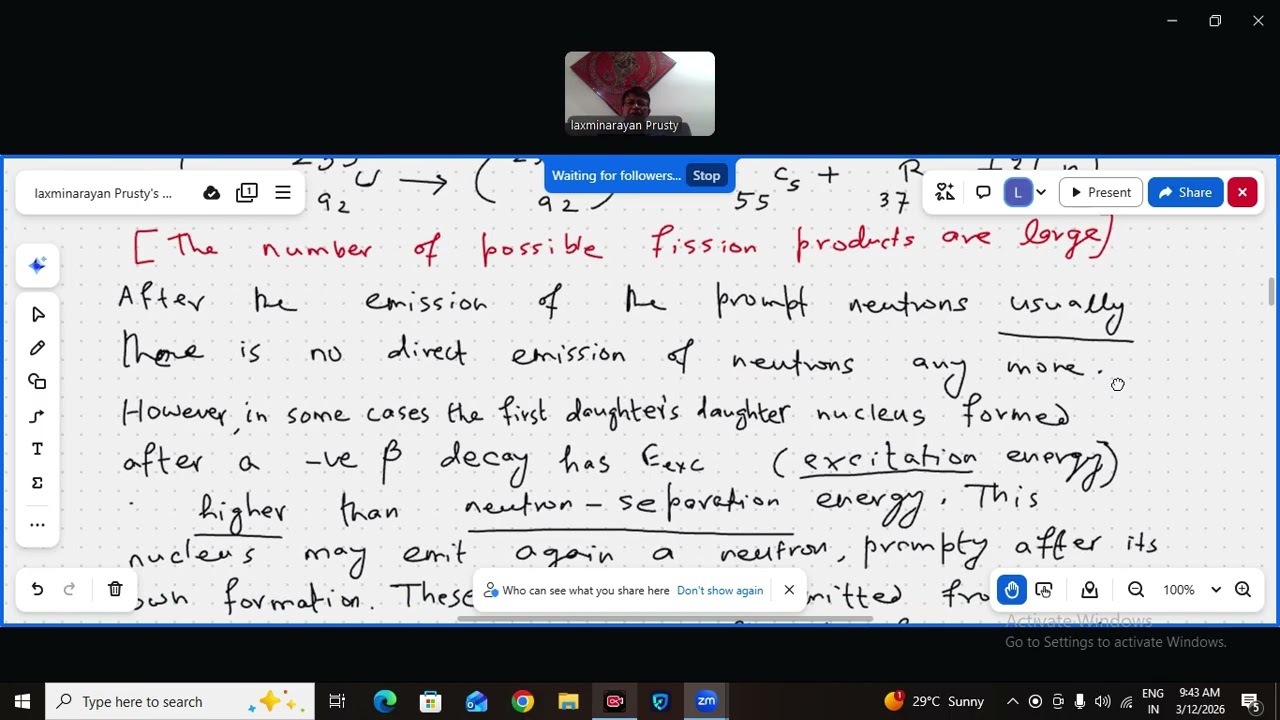This screenshot has width=1280, height=720.
Task: Open Wi-Fi network settings
Action: coord(1126,702)
